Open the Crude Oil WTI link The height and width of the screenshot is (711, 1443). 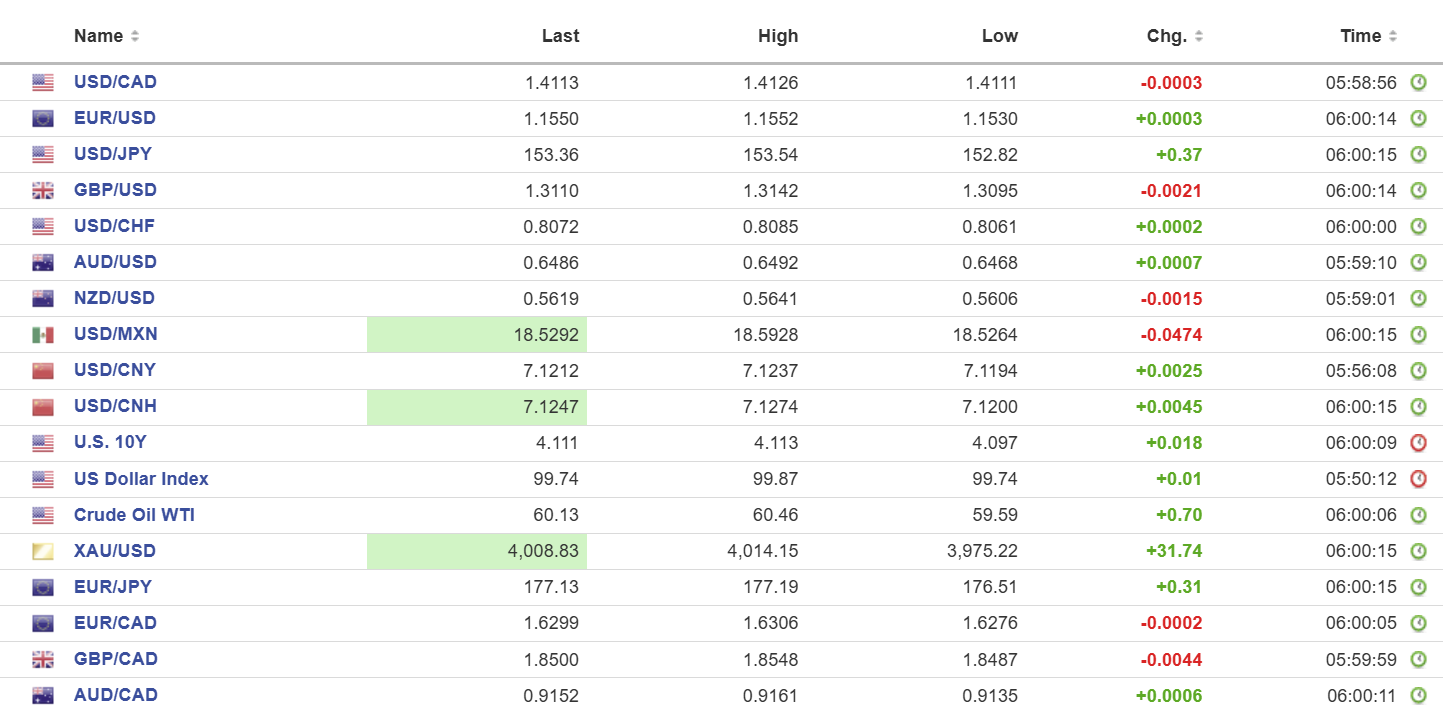tap(134, 515)
